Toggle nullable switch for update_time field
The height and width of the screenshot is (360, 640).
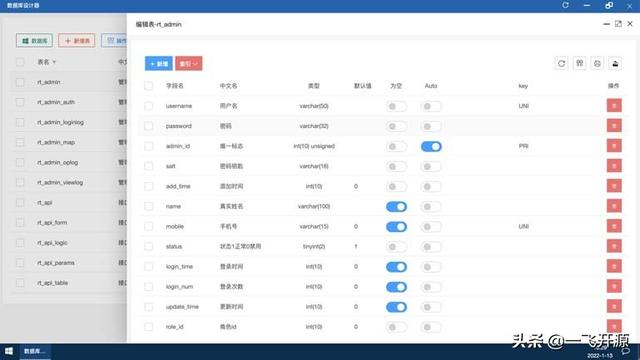coord(396,307)
